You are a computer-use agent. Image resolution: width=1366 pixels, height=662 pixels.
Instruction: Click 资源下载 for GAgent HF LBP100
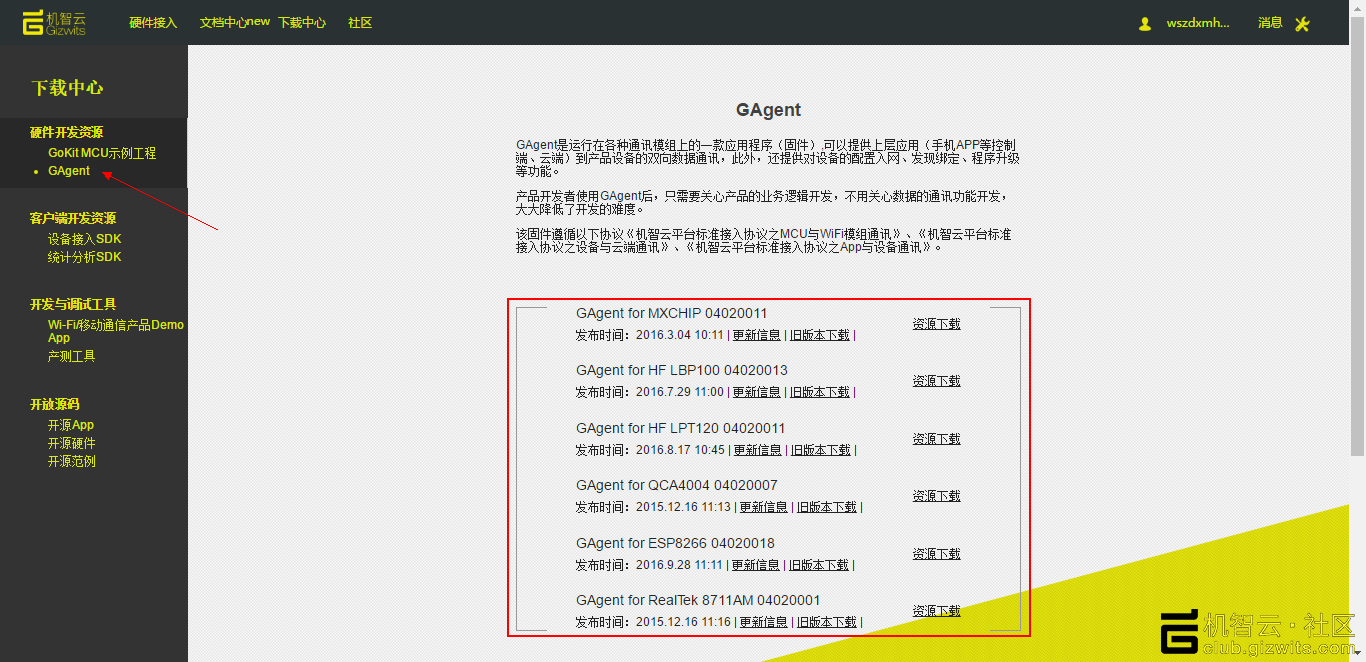pos(936,381)
